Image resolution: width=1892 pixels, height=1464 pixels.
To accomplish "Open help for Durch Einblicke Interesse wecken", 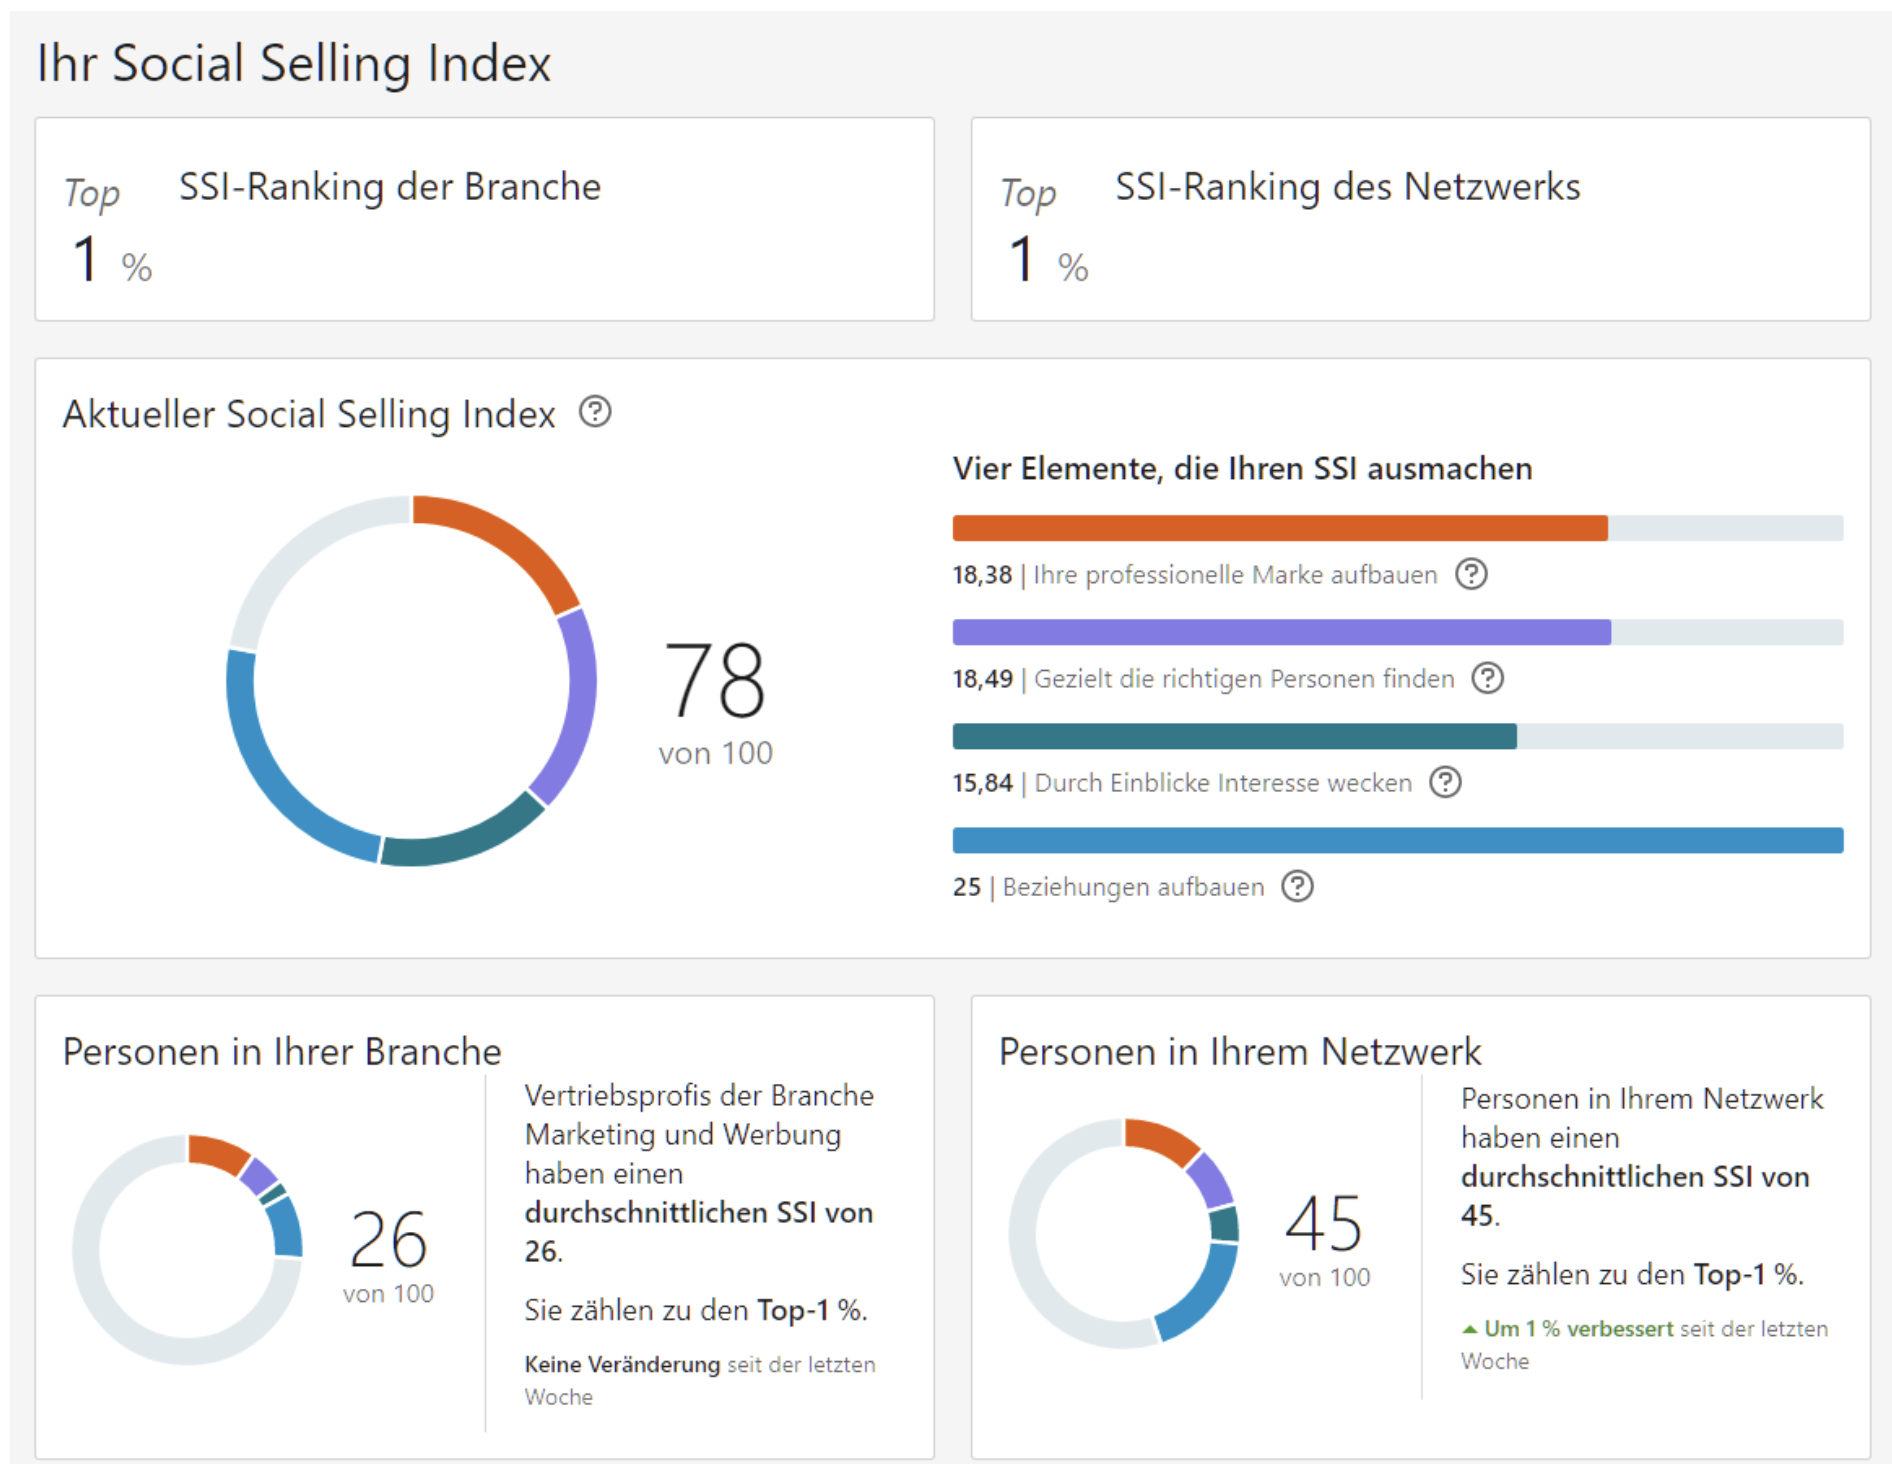I will tap(1445, 782).
